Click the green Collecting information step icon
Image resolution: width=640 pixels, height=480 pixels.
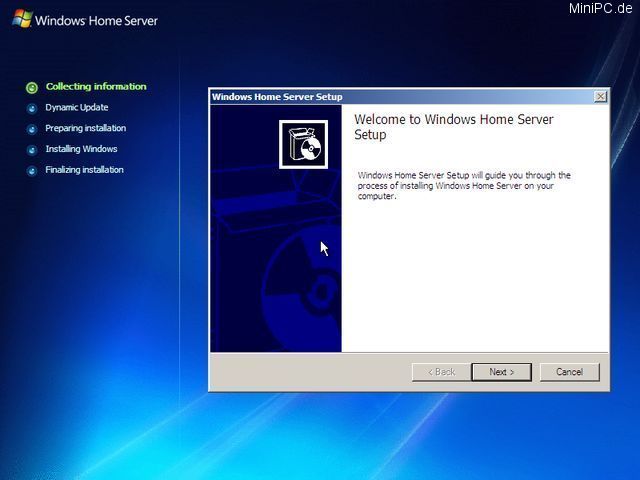click(32, 87)
